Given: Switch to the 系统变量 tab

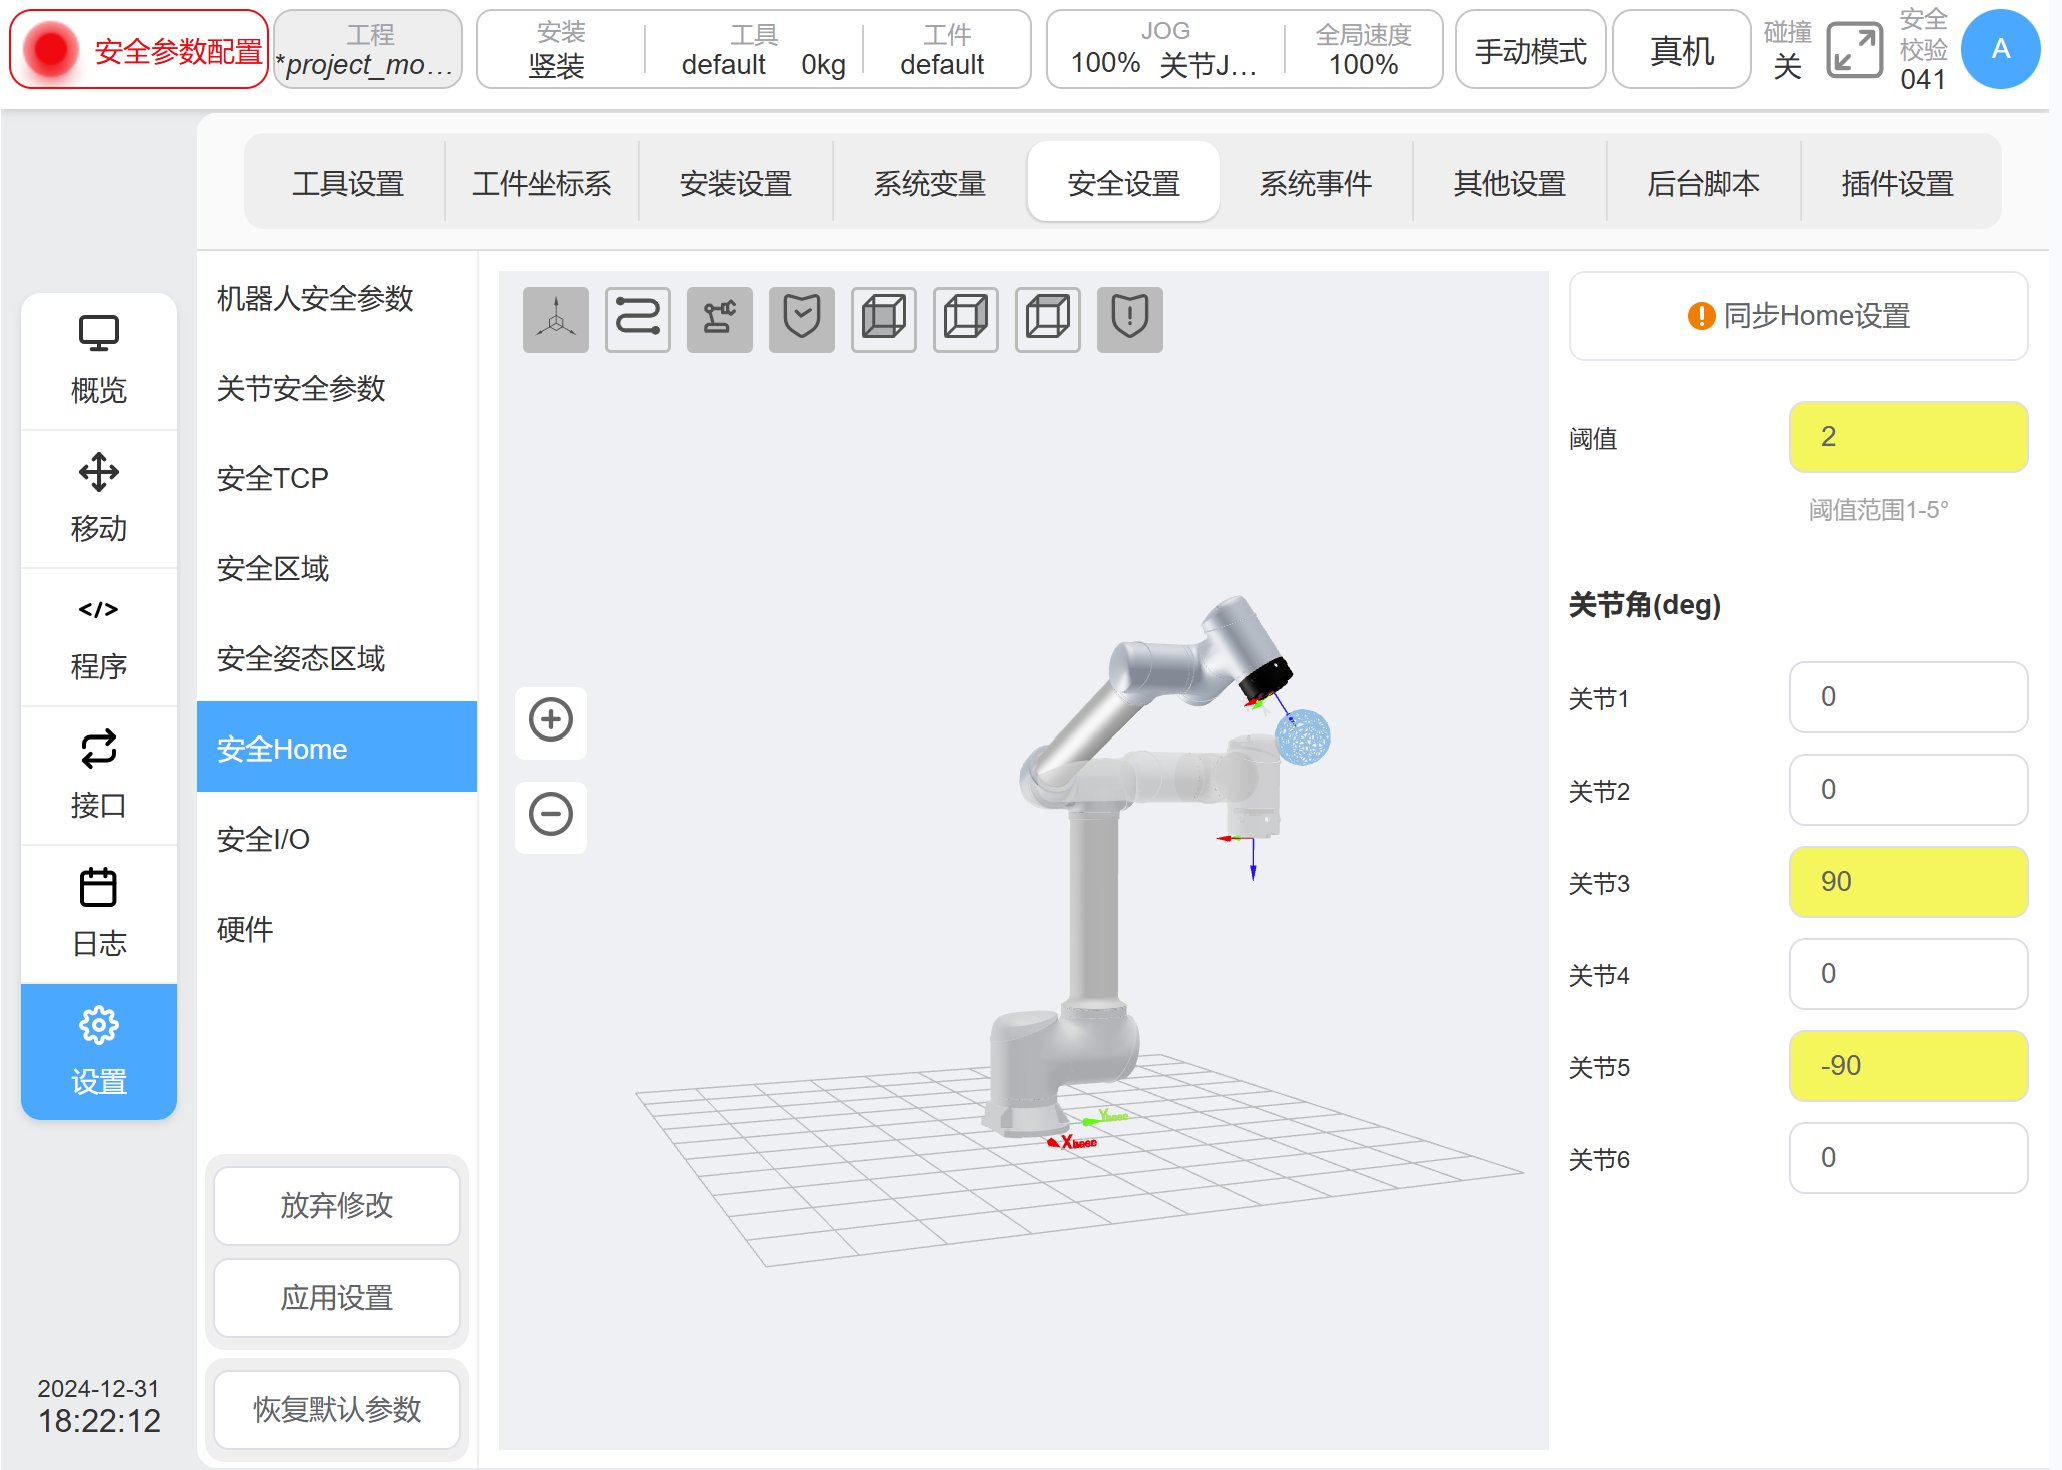Looking at the screenshot, I should [x=929, y=183].
